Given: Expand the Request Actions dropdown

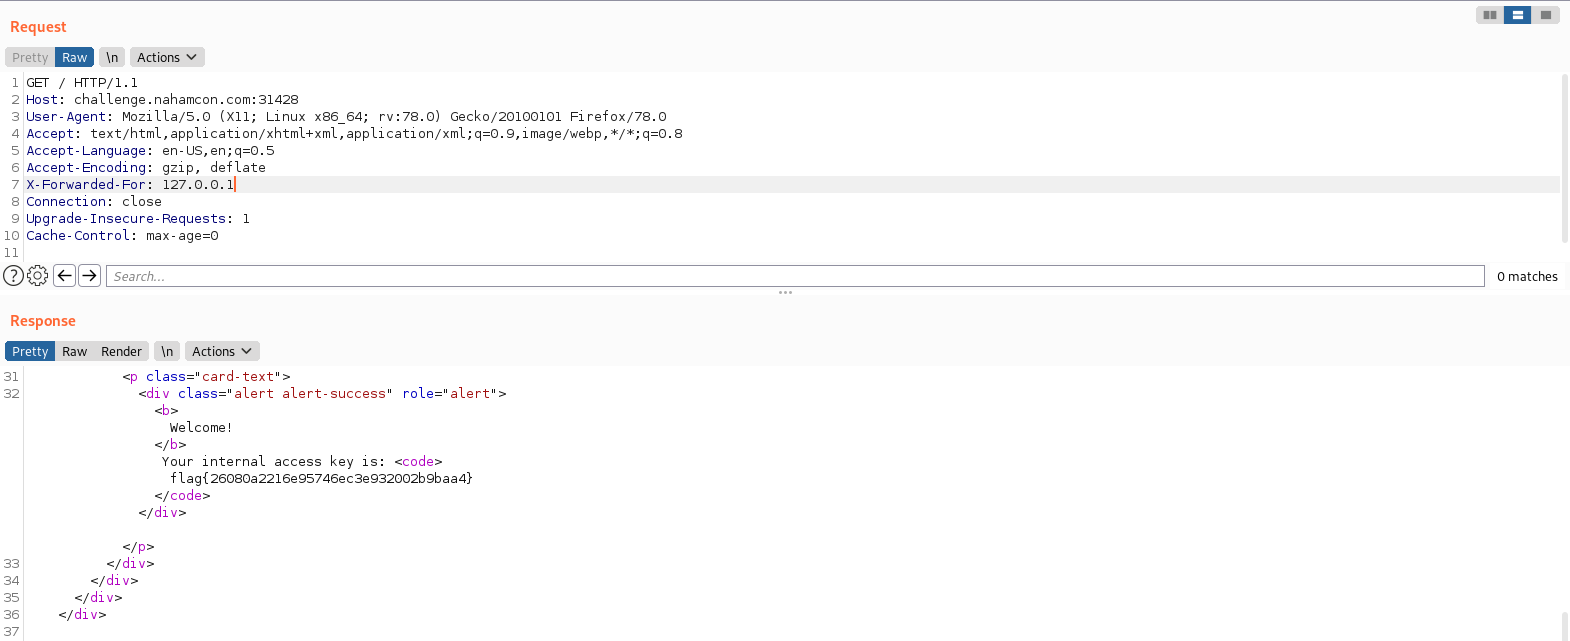Looking at the screenshot, I should click(x=167, y=58).
